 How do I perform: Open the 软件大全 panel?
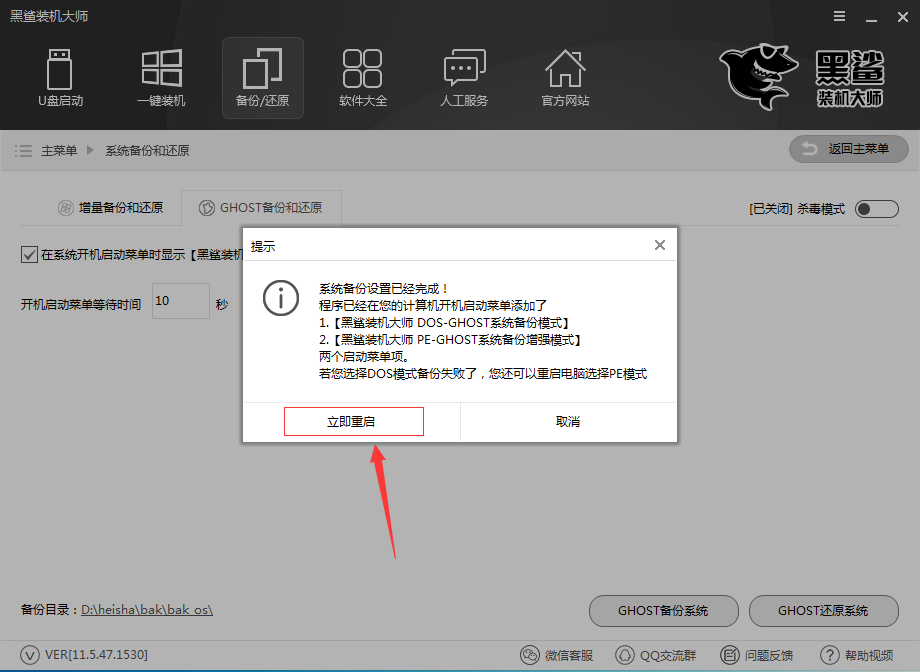[x=363, y=78]
